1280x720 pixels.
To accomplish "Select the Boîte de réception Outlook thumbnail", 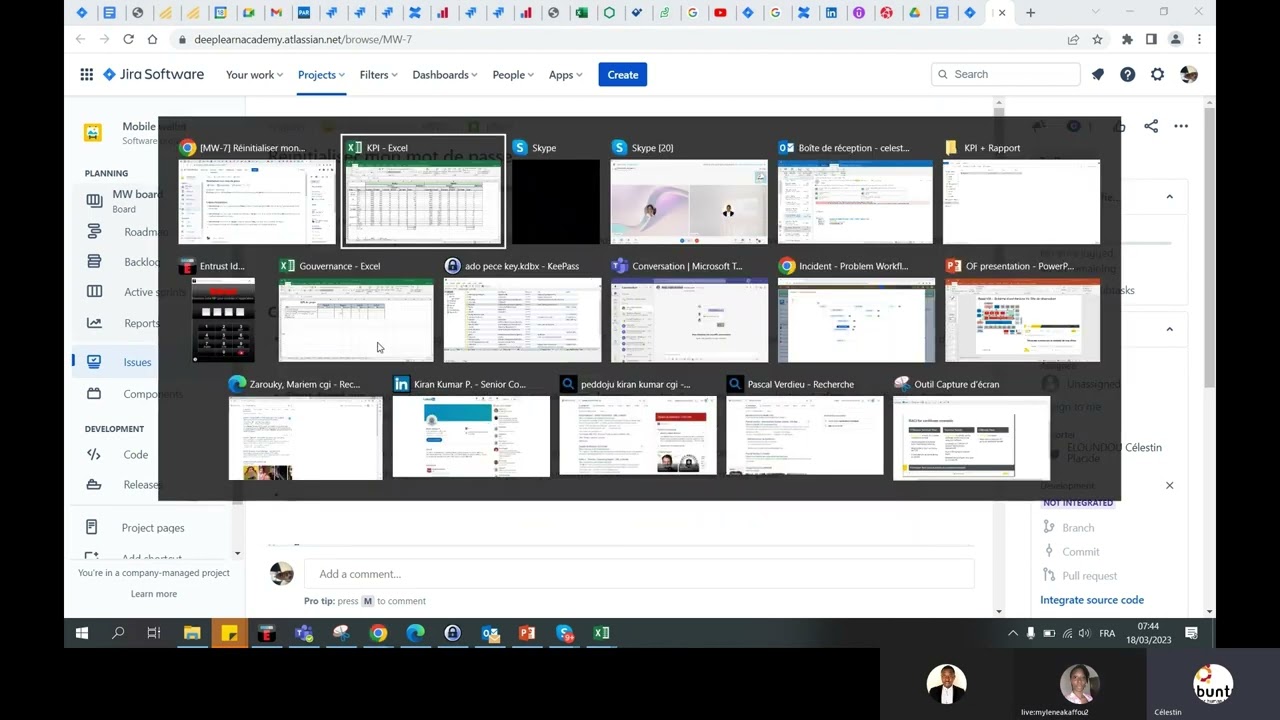I will pyautogui.click(x=855, y=192).
